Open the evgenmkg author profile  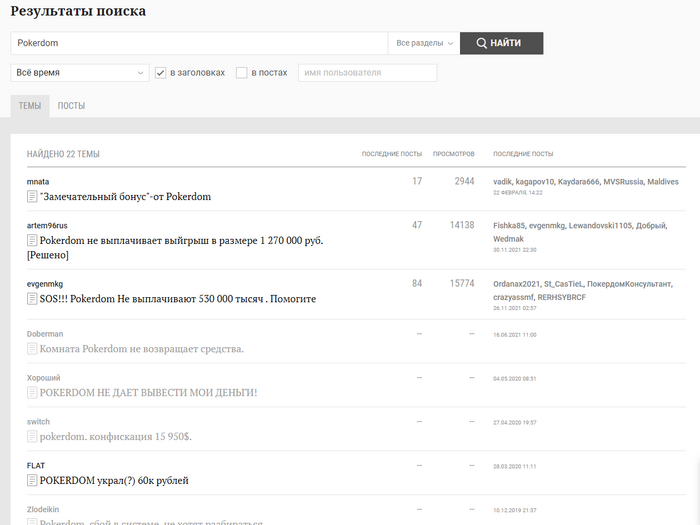[45, 284]
